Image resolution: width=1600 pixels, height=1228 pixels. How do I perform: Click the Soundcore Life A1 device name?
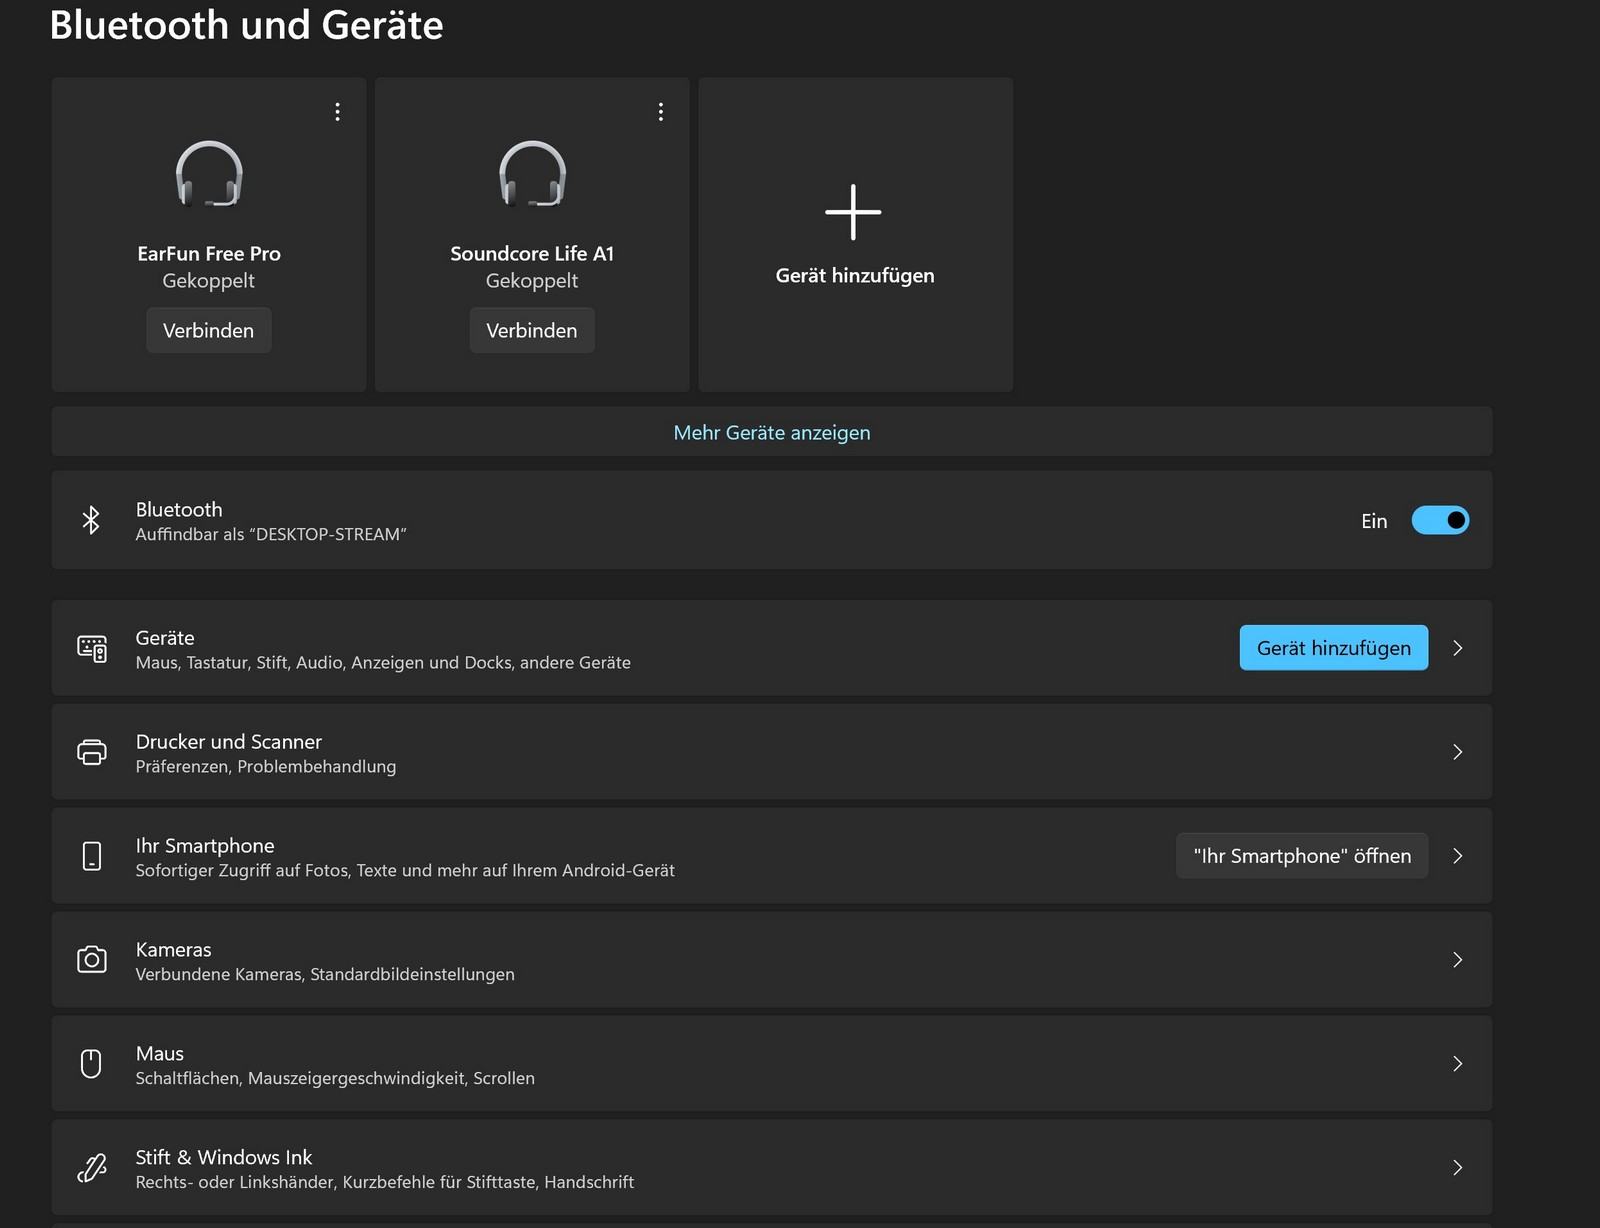(532, 254)
